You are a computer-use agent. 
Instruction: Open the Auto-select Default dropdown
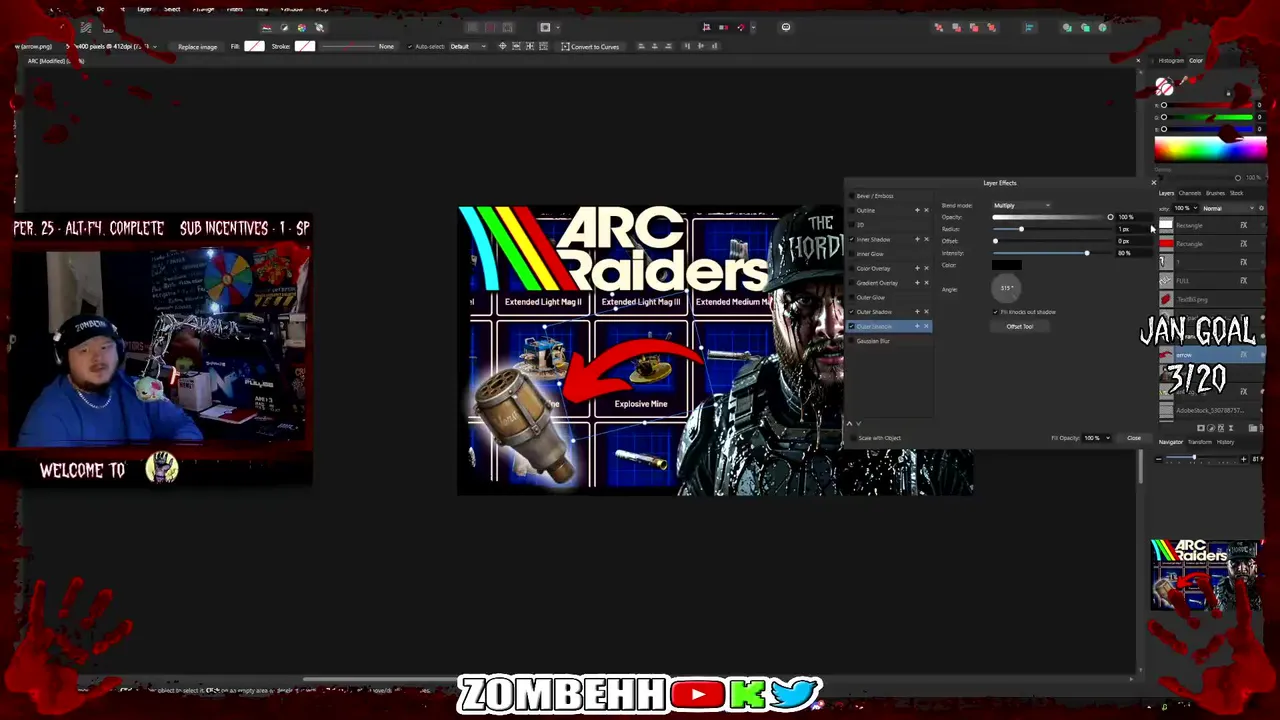[x=468, y=47]
